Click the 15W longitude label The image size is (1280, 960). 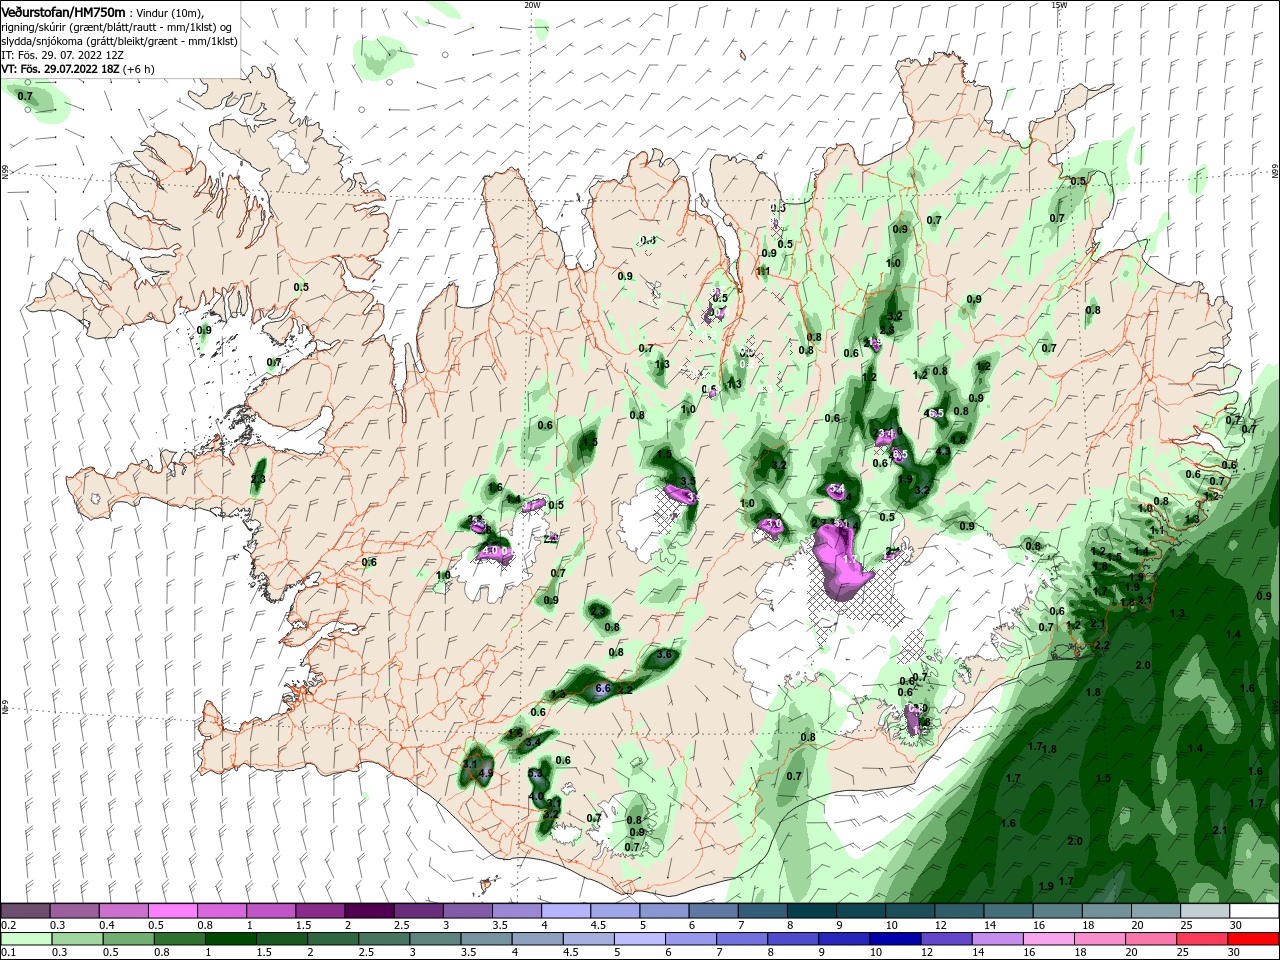pyautogui.click(x=1059, y=4)
